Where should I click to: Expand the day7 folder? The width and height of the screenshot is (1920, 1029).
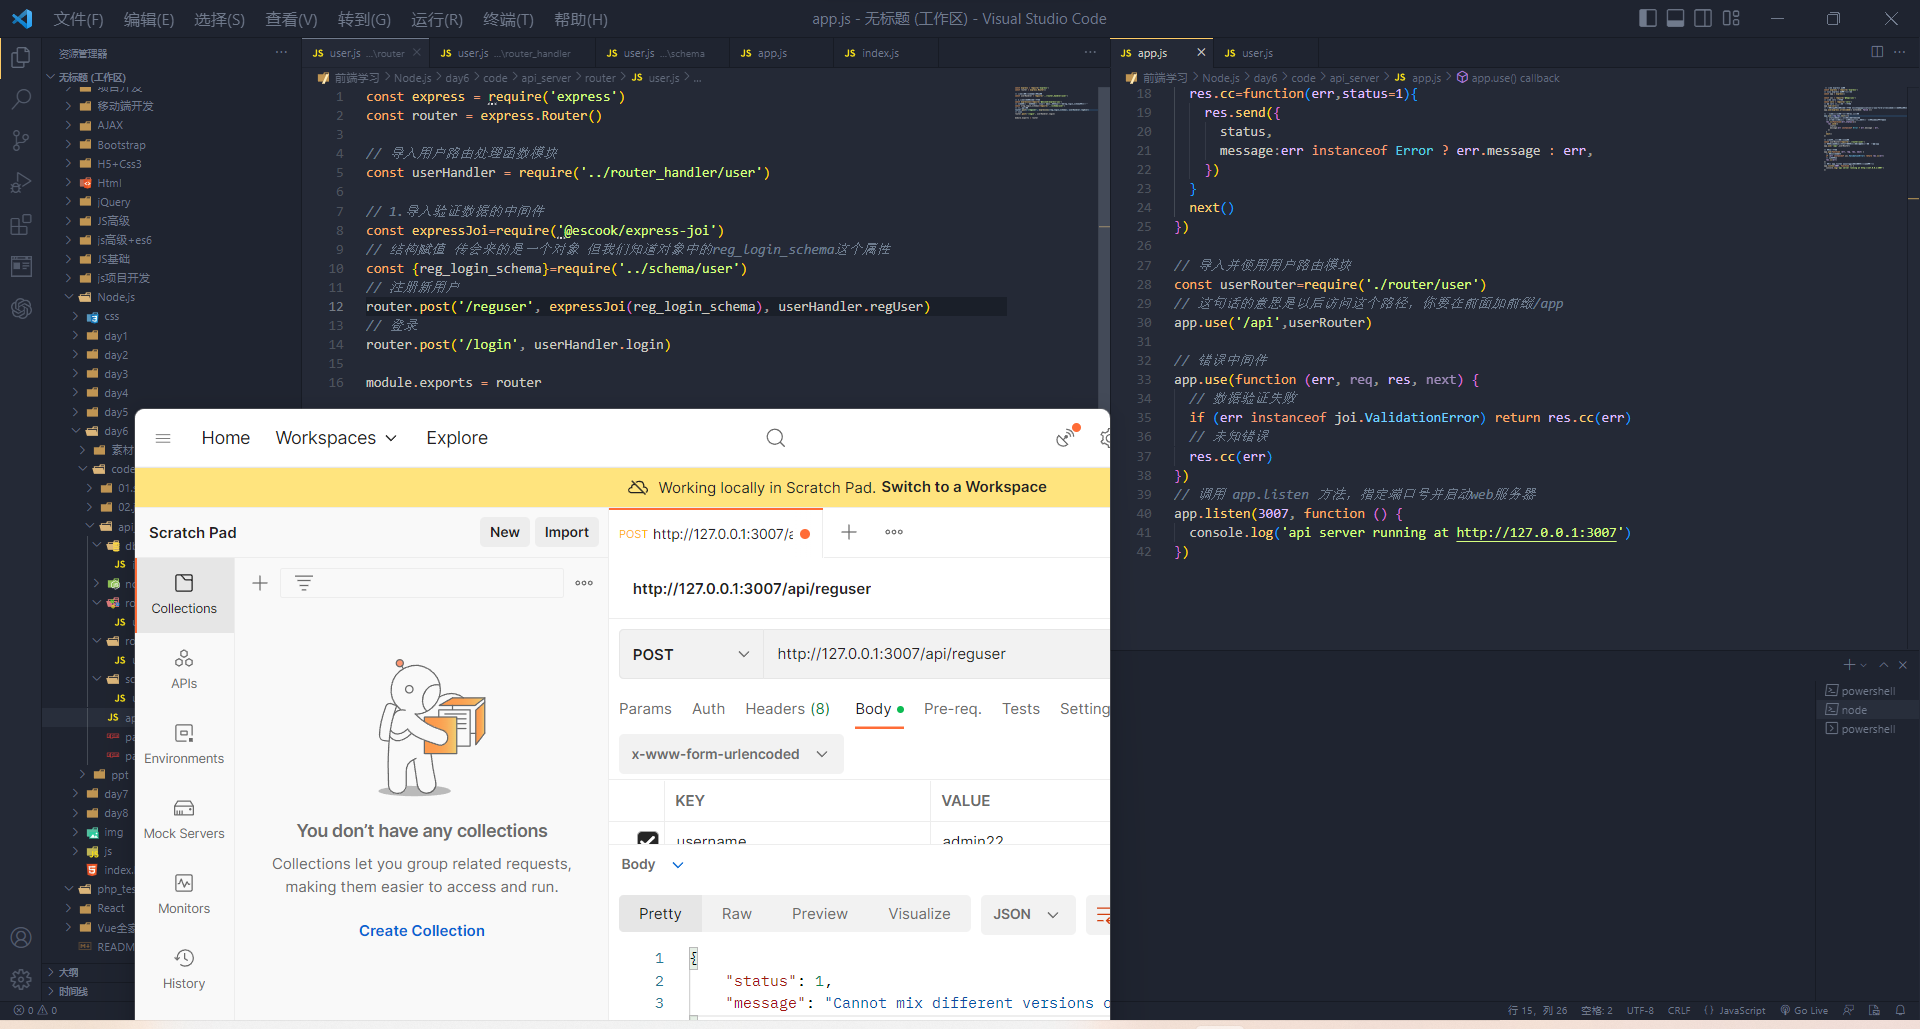coord(76,794)
